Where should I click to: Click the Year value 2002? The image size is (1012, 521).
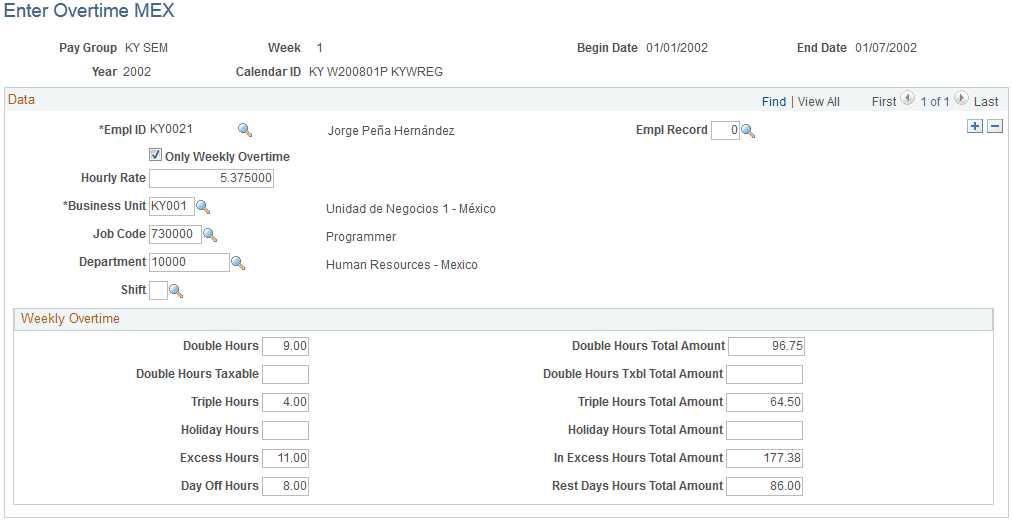tap(137, 72)
